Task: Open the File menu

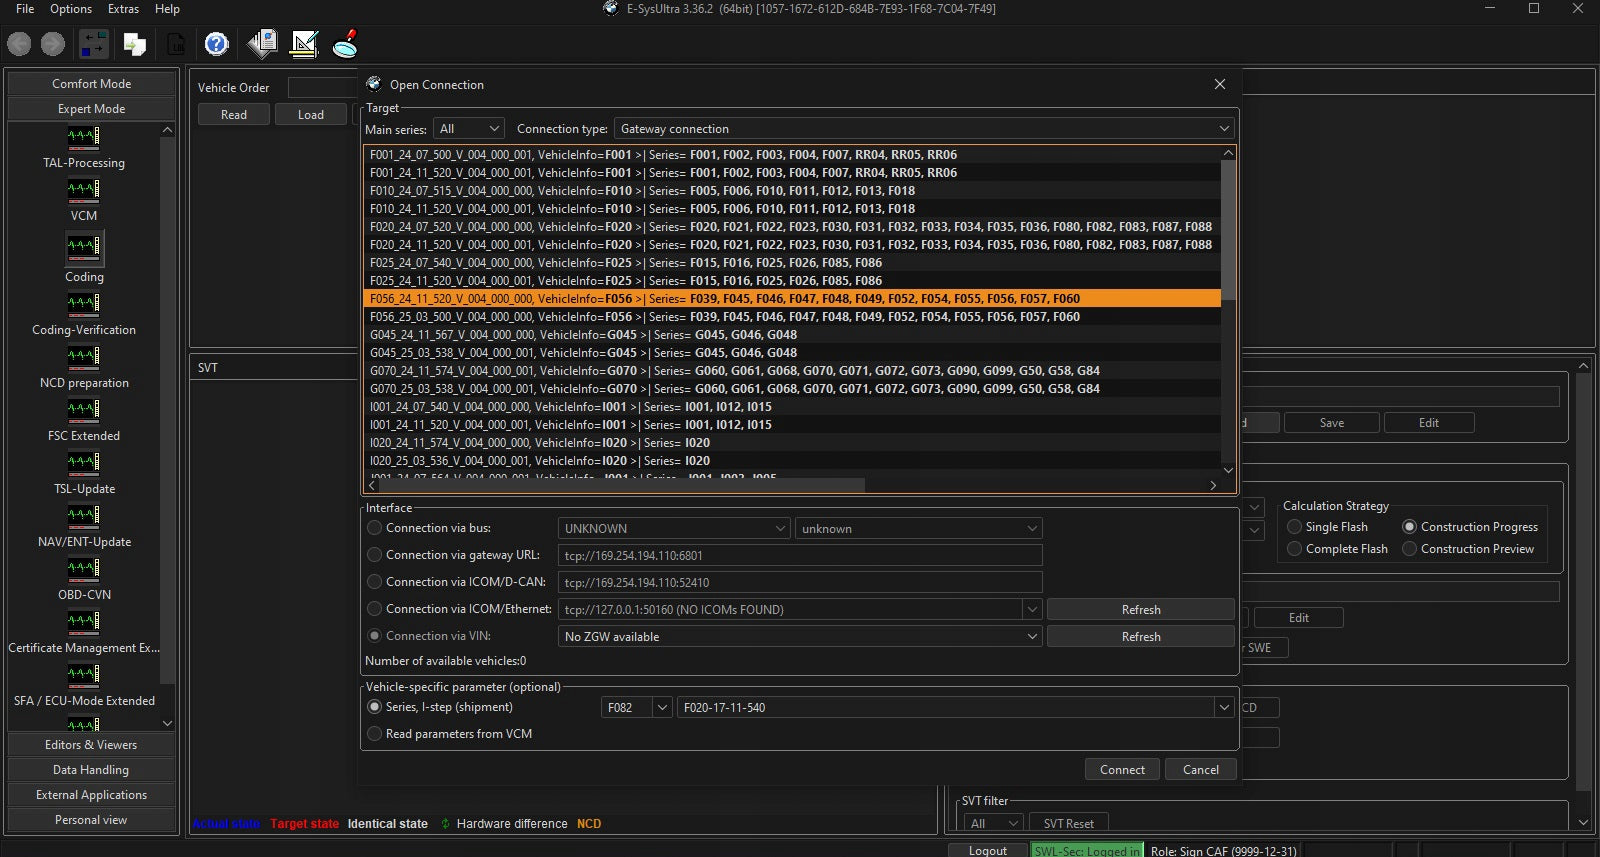Action: pos(25,9)
